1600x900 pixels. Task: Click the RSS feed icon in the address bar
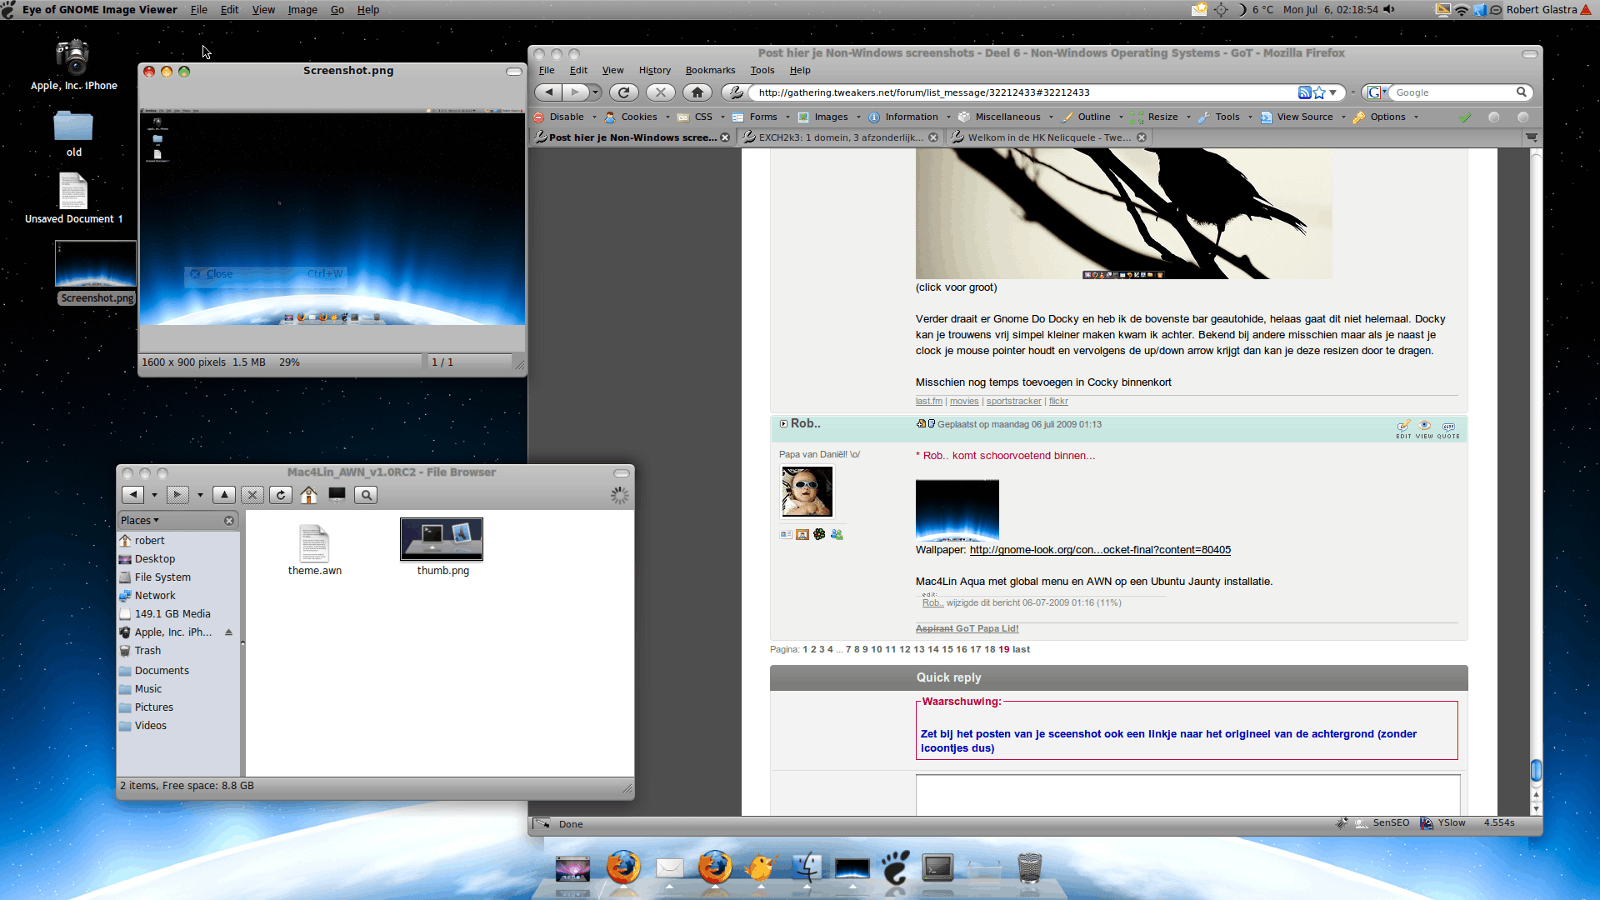point(1305,92)
